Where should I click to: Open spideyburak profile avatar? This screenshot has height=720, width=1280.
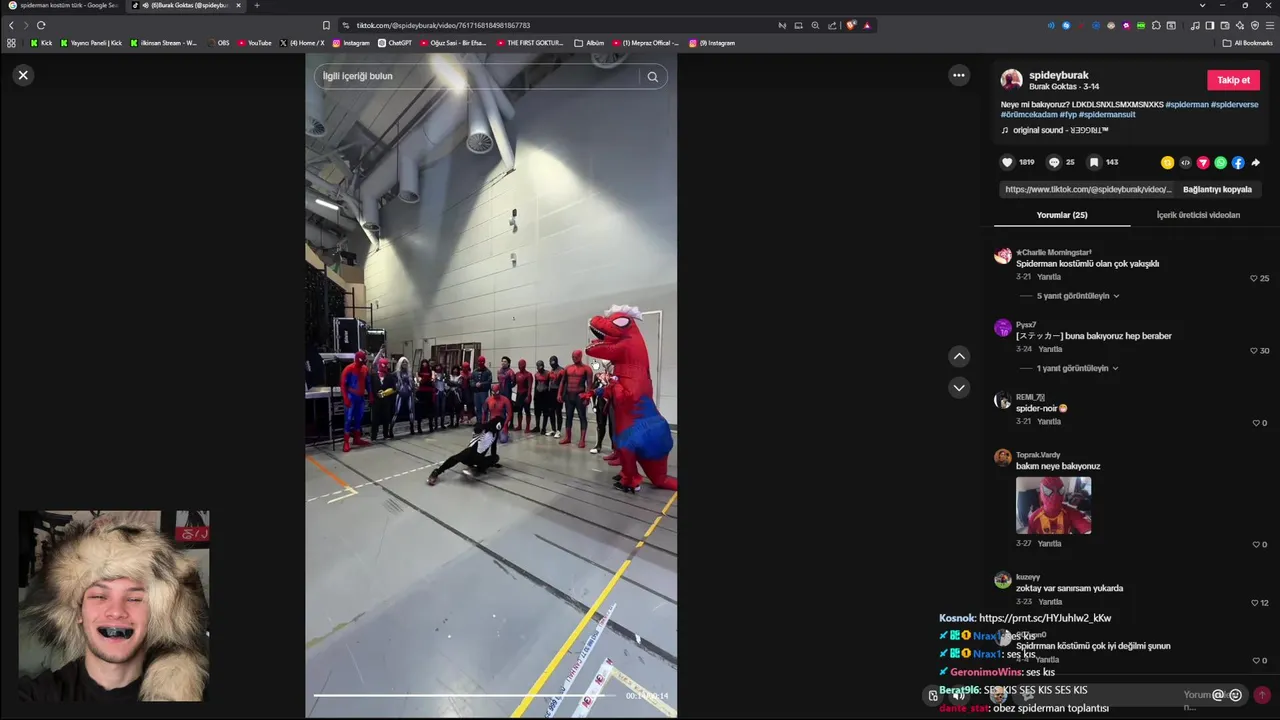(1012, 80)
